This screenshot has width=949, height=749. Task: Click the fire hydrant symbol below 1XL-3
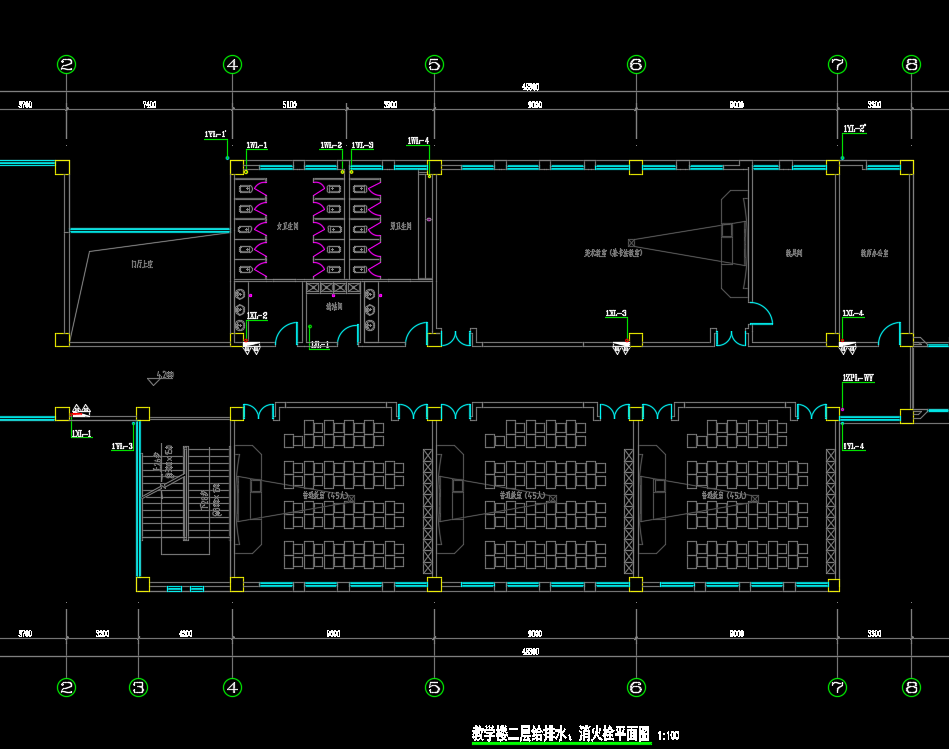coord(622,348)
